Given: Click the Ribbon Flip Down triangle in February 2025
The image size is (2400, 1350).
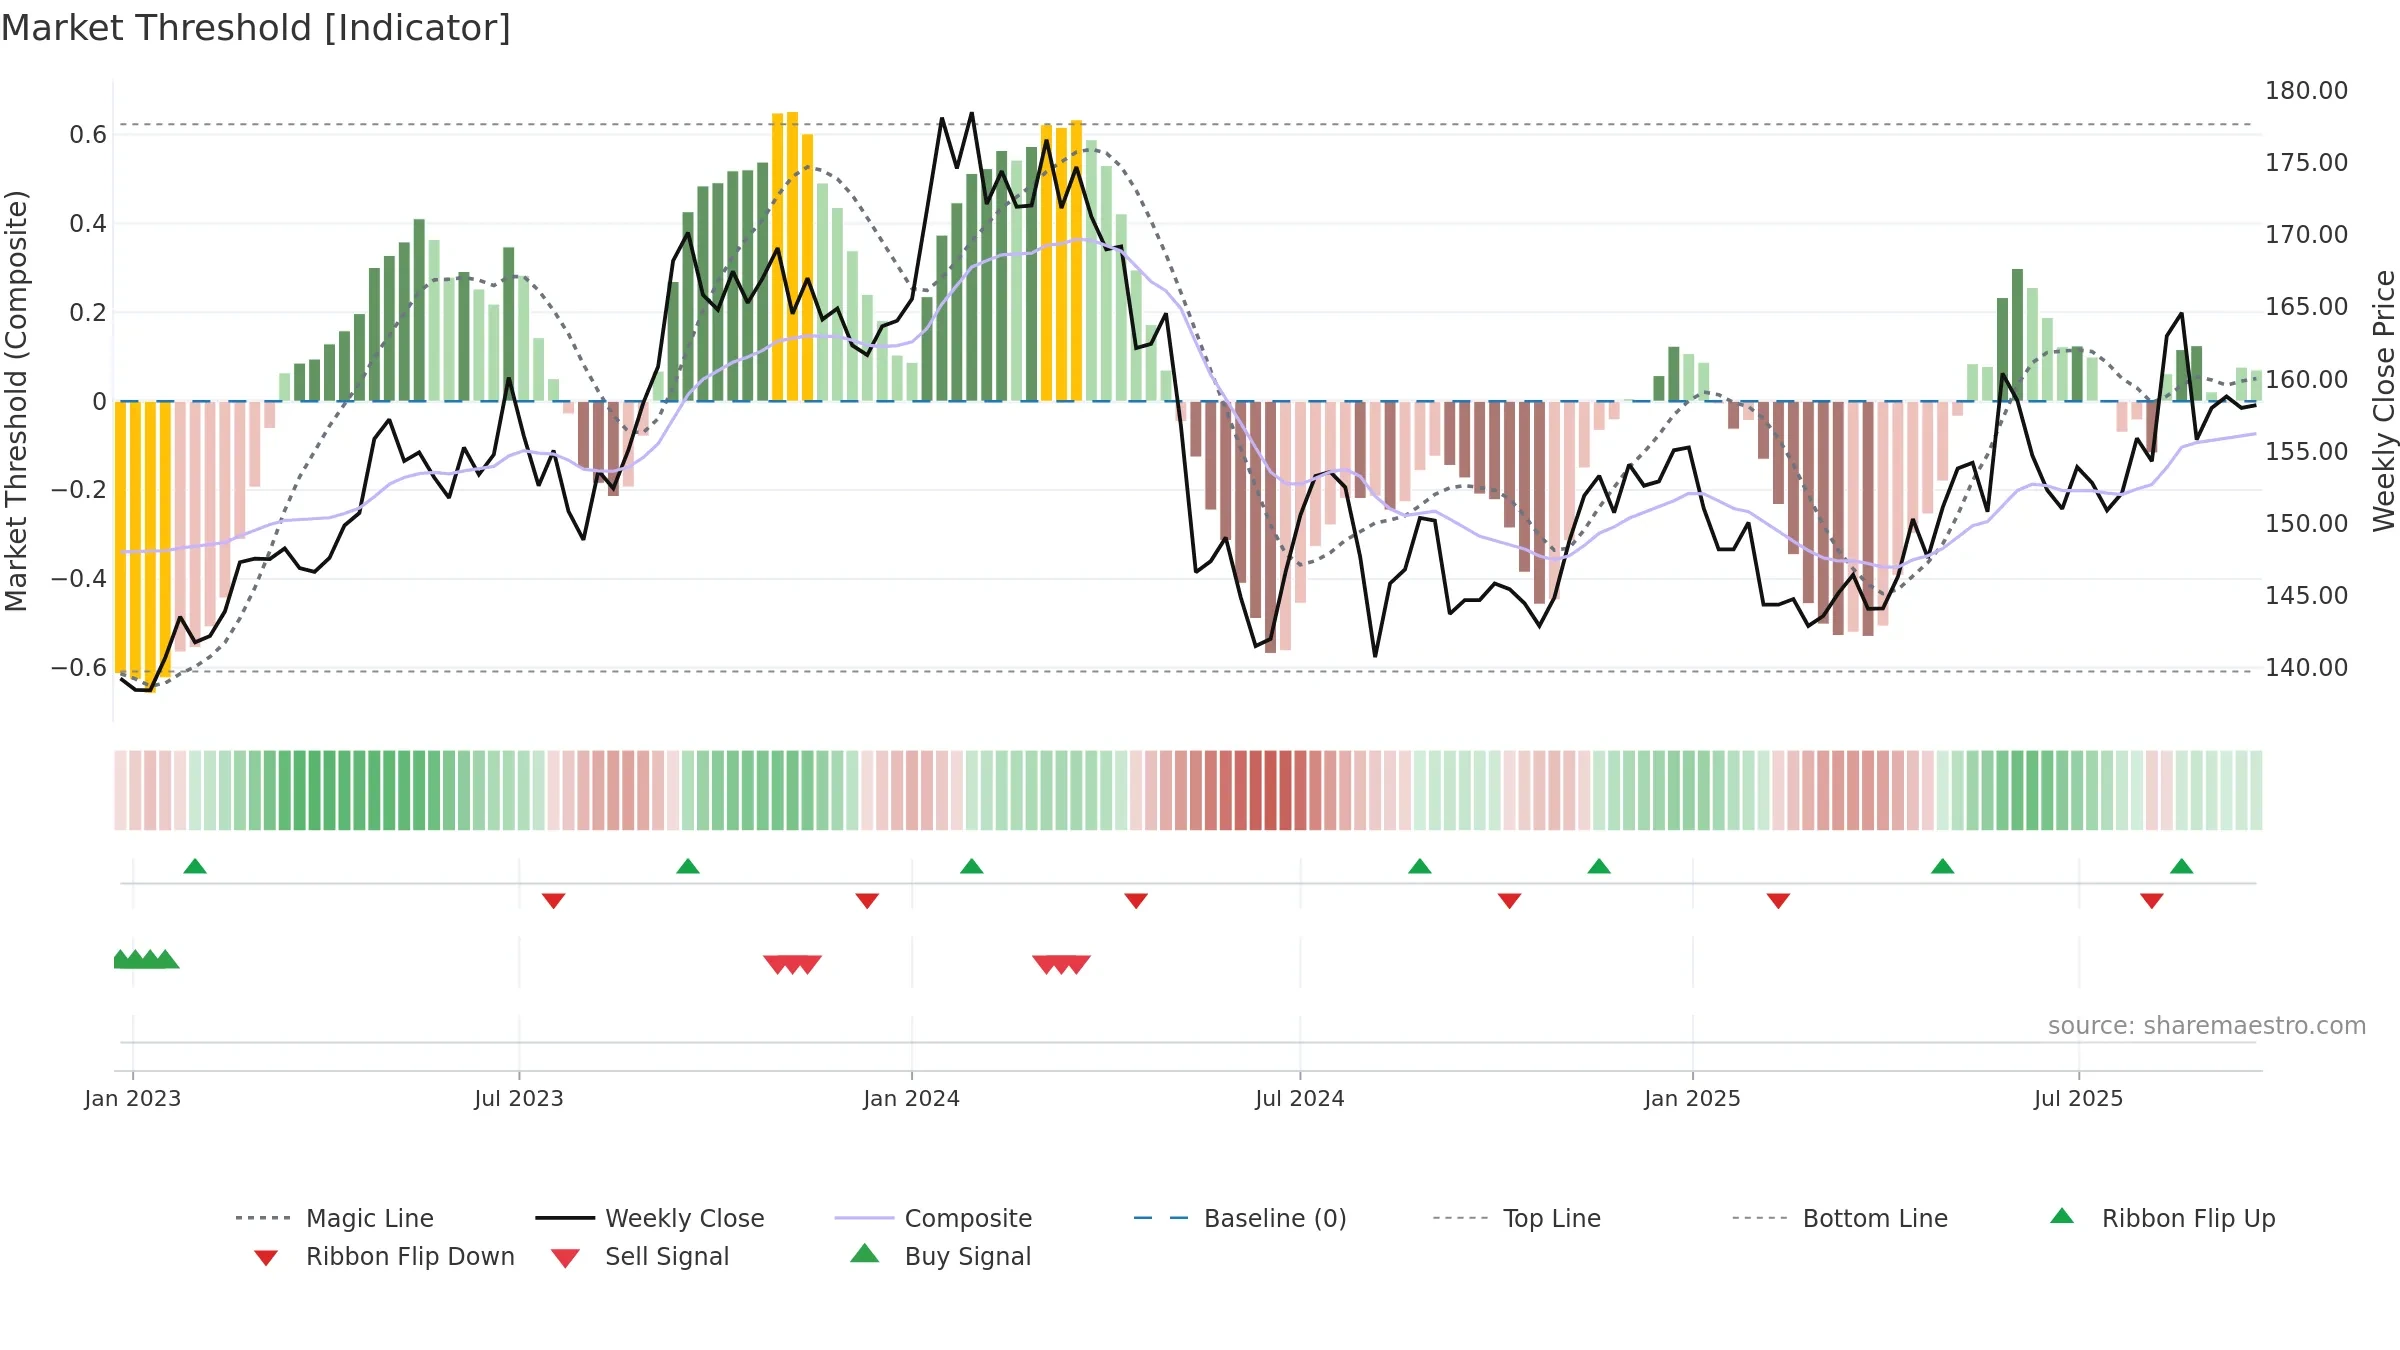Looking at the screenshot, I should 1778,901.
